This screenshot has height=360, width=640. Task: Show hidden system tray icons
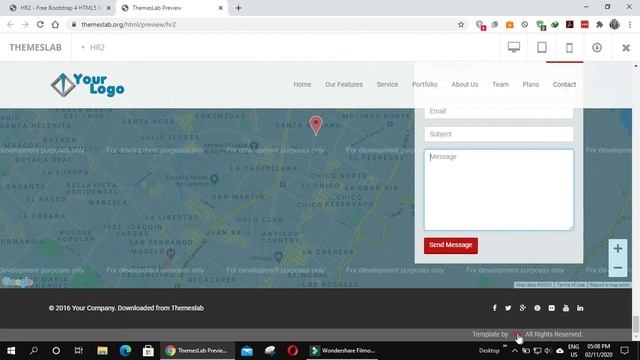pos(515,351)
